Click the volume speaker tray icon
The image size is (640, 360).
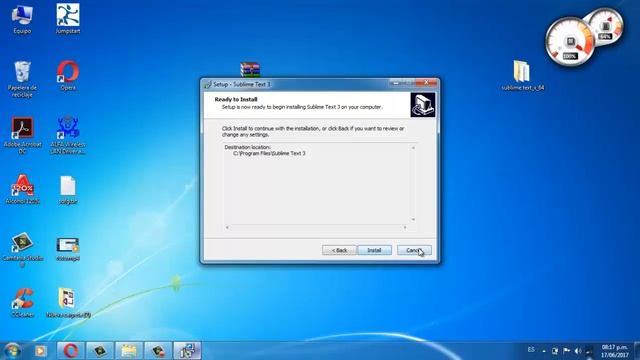pos(578,351)
